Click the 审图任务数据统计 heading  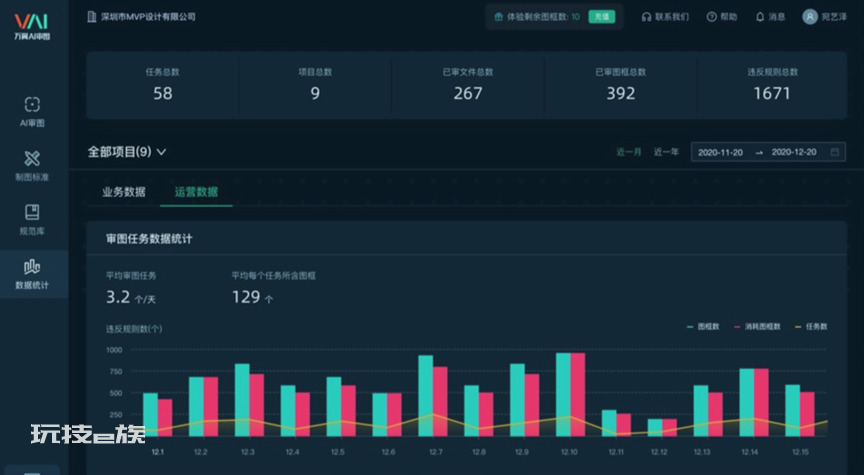pos(149,239)
